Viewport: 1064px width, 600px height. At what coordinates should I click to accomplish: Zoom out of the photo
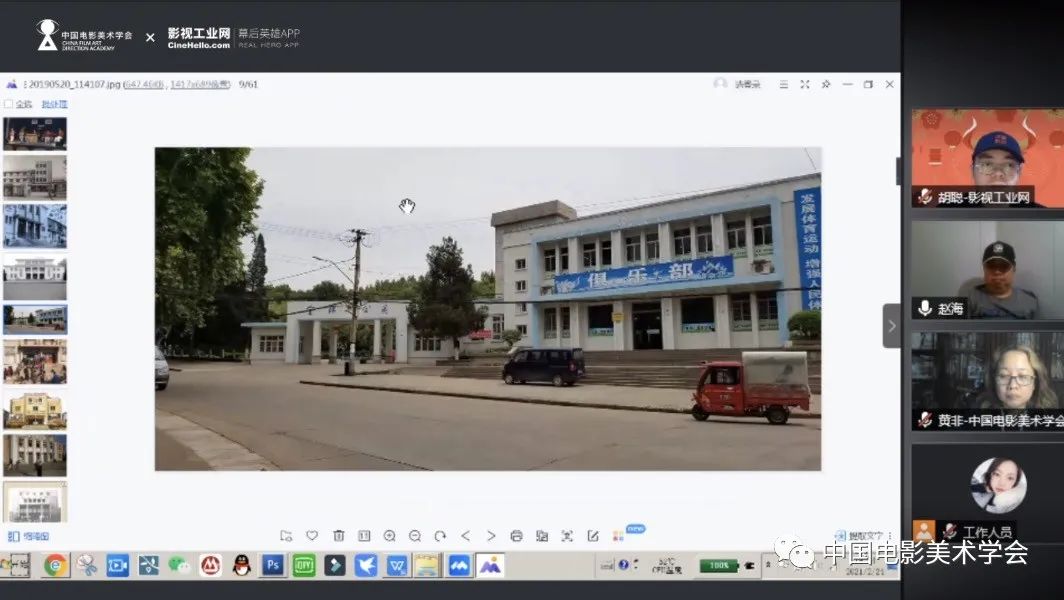click(415, 536)
